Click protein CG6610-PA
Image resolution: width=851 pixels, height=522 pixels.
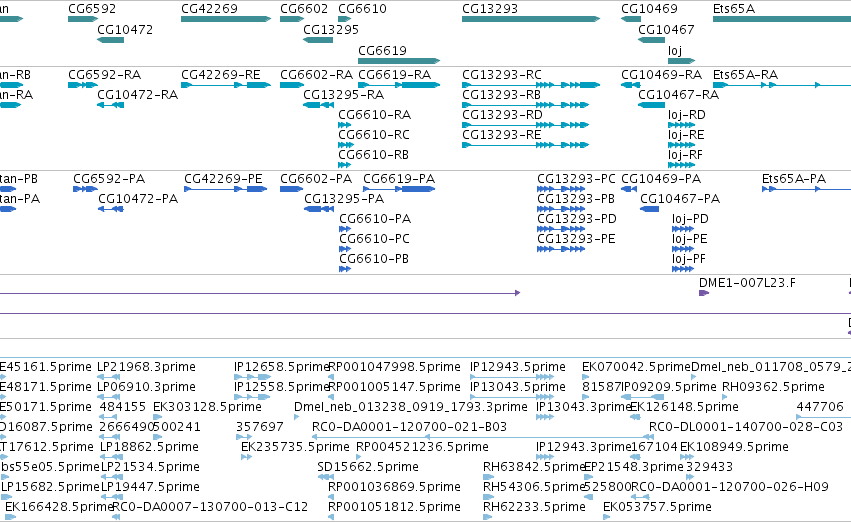pyautogui.click(x=375, y=219)
